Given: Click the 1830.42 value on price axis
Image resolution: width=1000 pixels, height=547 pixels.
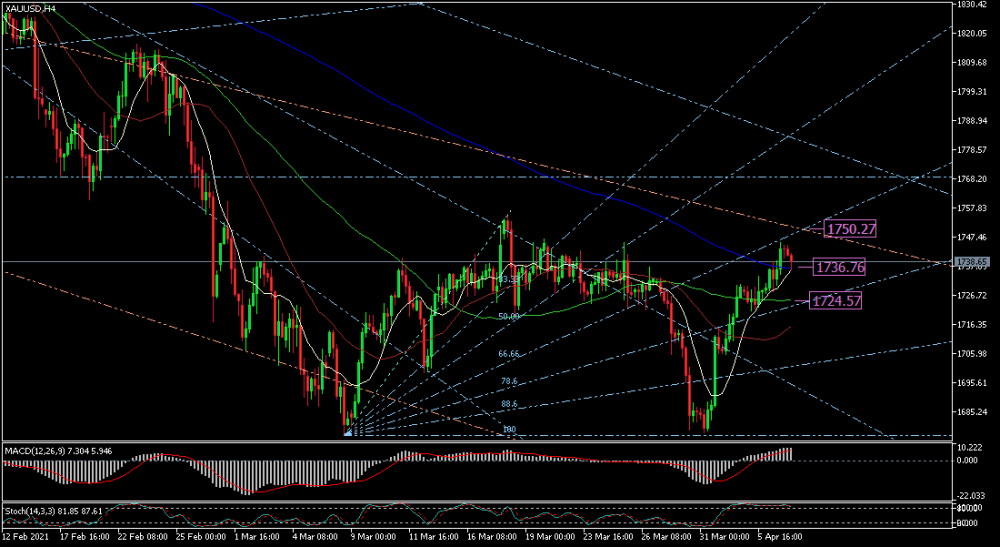Looking at the screenshot, I should tap(970, 5).
